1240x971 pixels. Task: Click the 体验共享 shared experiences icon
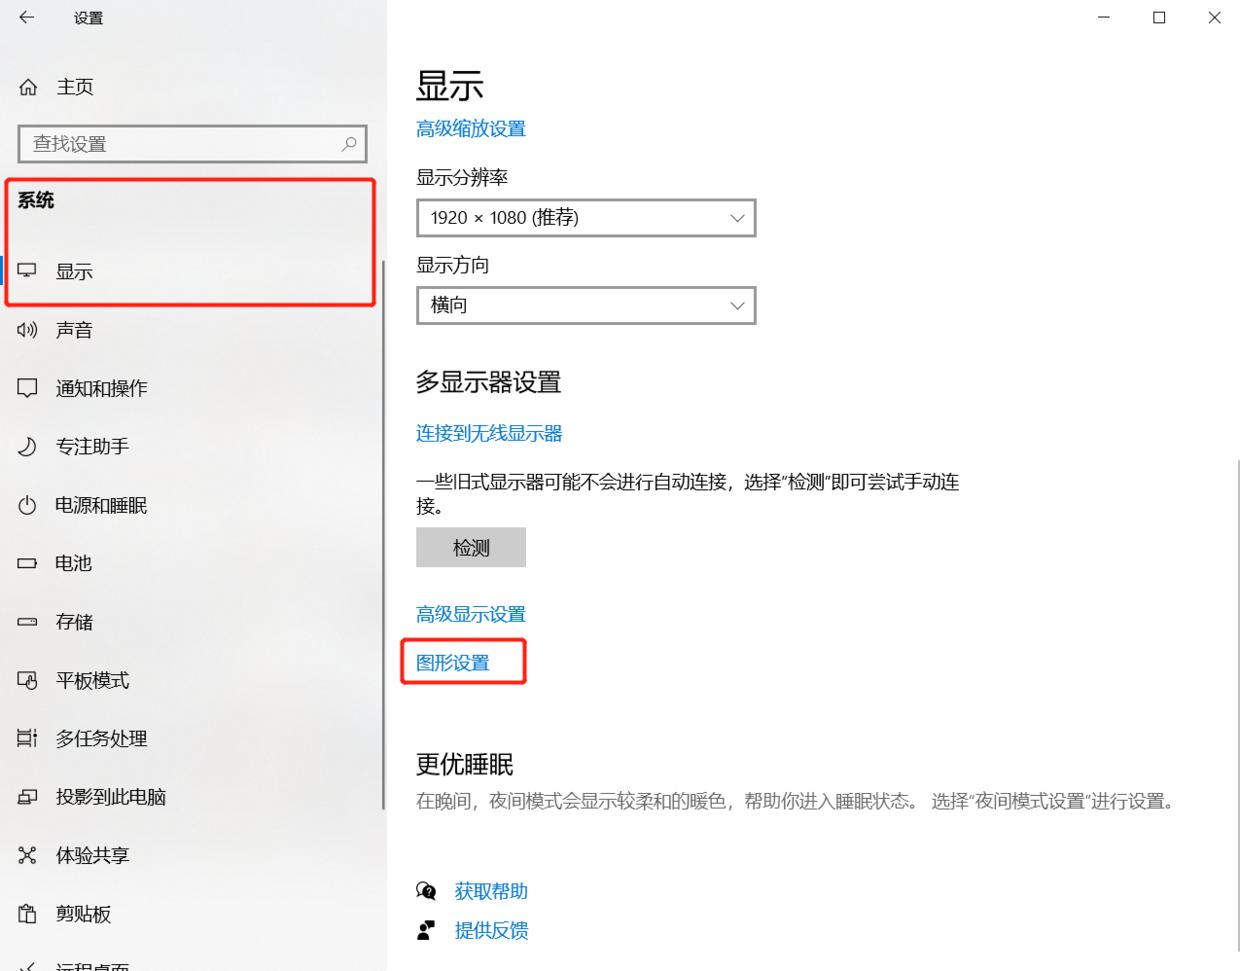click(26, 855)
